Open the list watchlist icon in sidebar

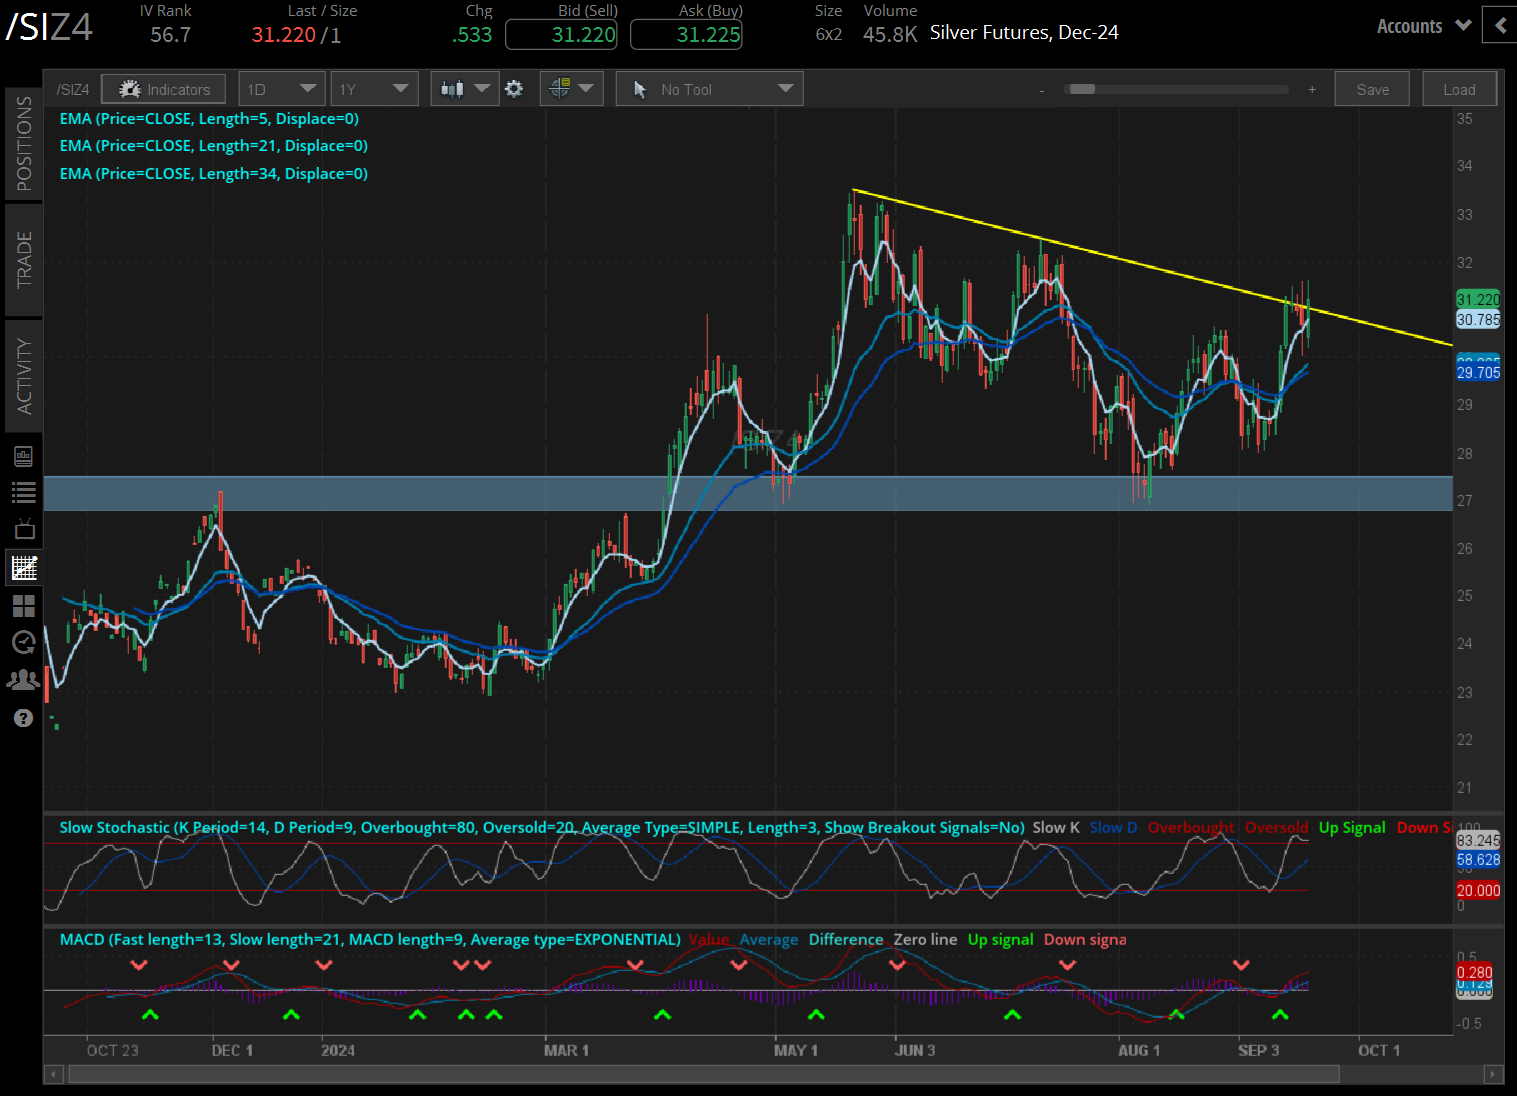[x=23, y=492]
